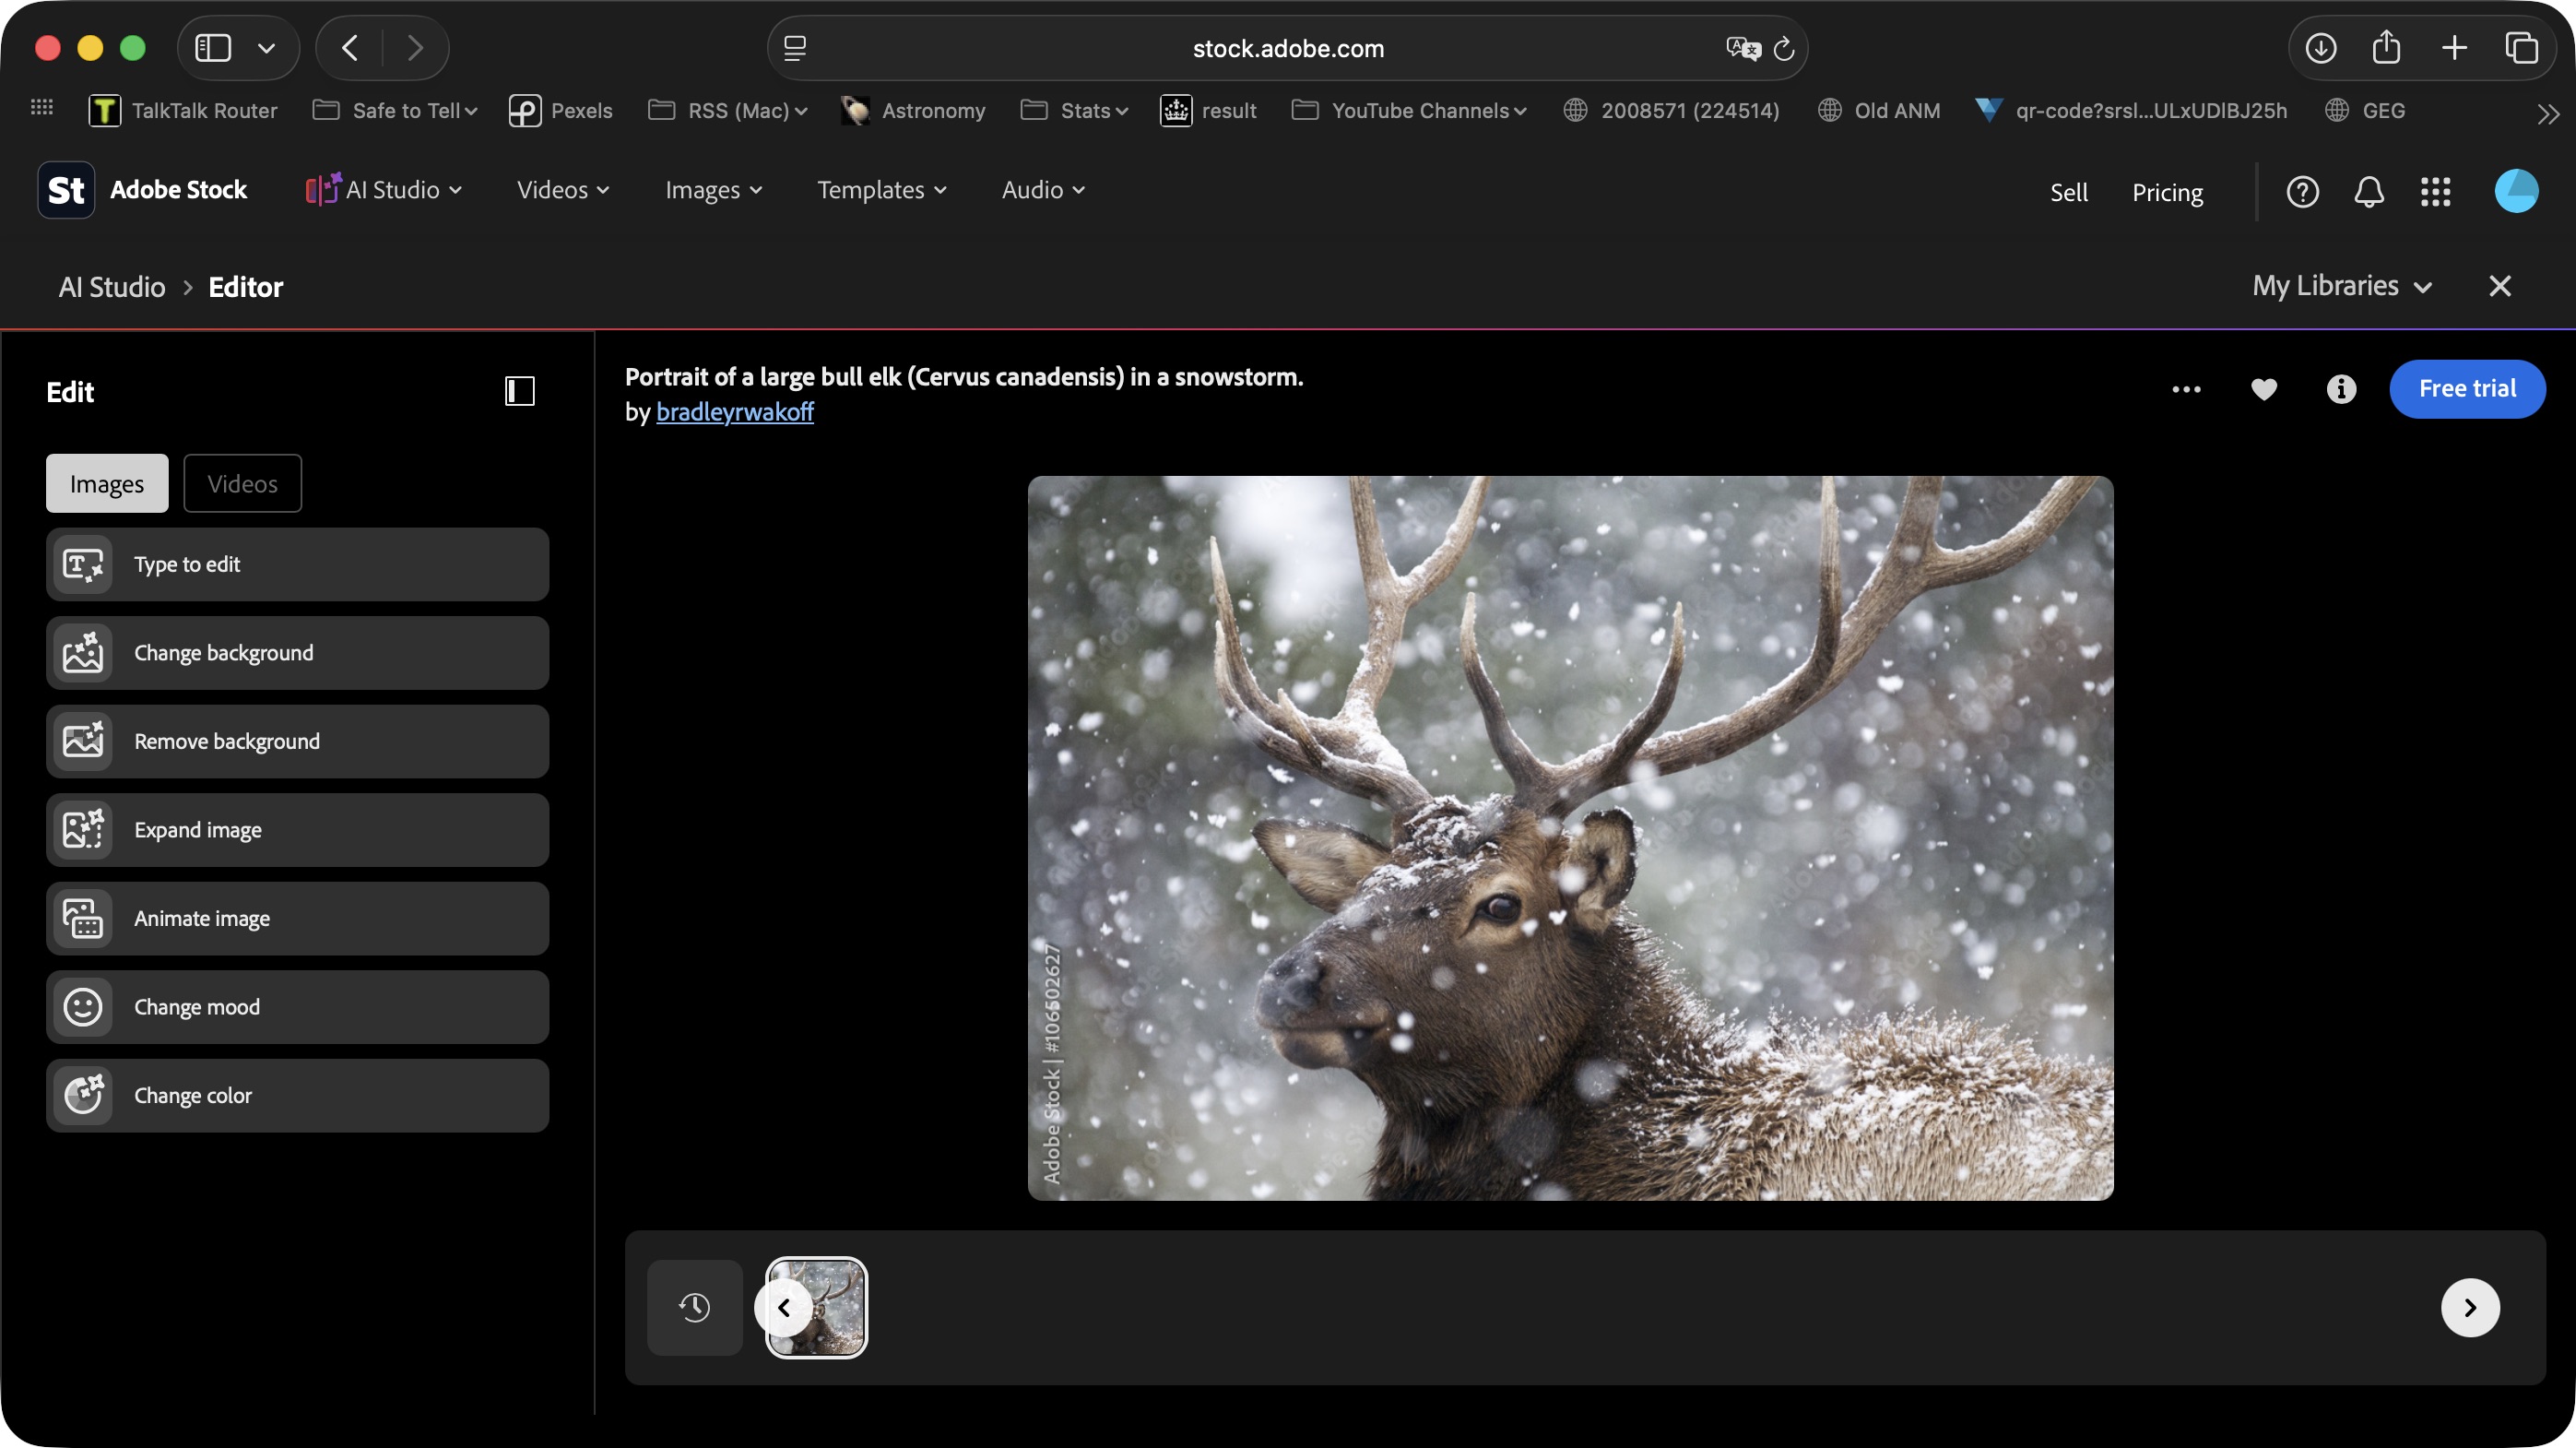Click the Expand image icon
The width and height of the screenshot is (2576, 1448).
83,830
